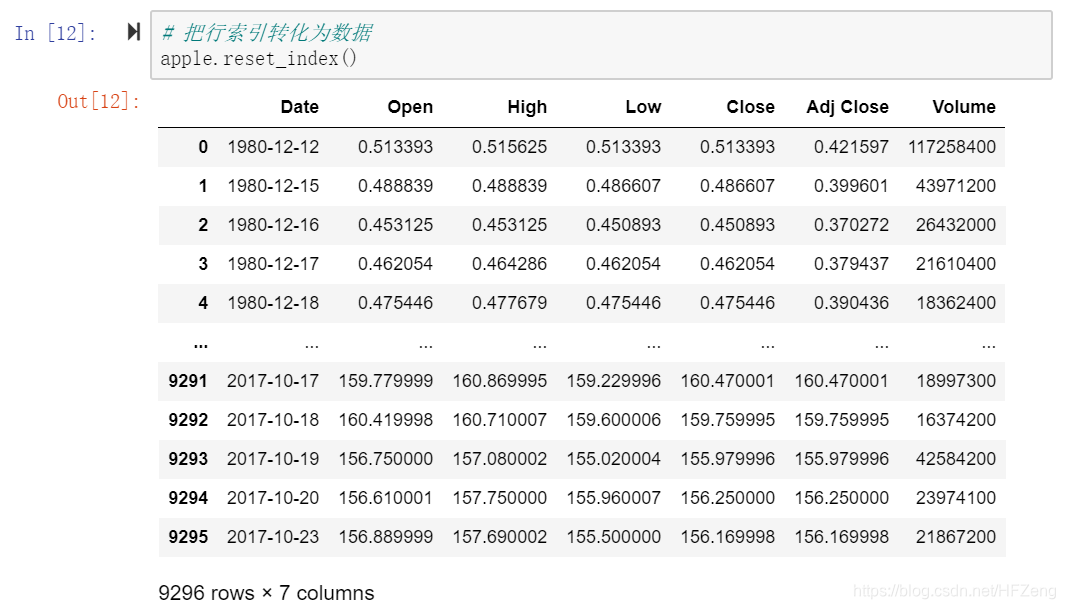
Task: Click the Low value 159.600006
Action: pos(614,420)
